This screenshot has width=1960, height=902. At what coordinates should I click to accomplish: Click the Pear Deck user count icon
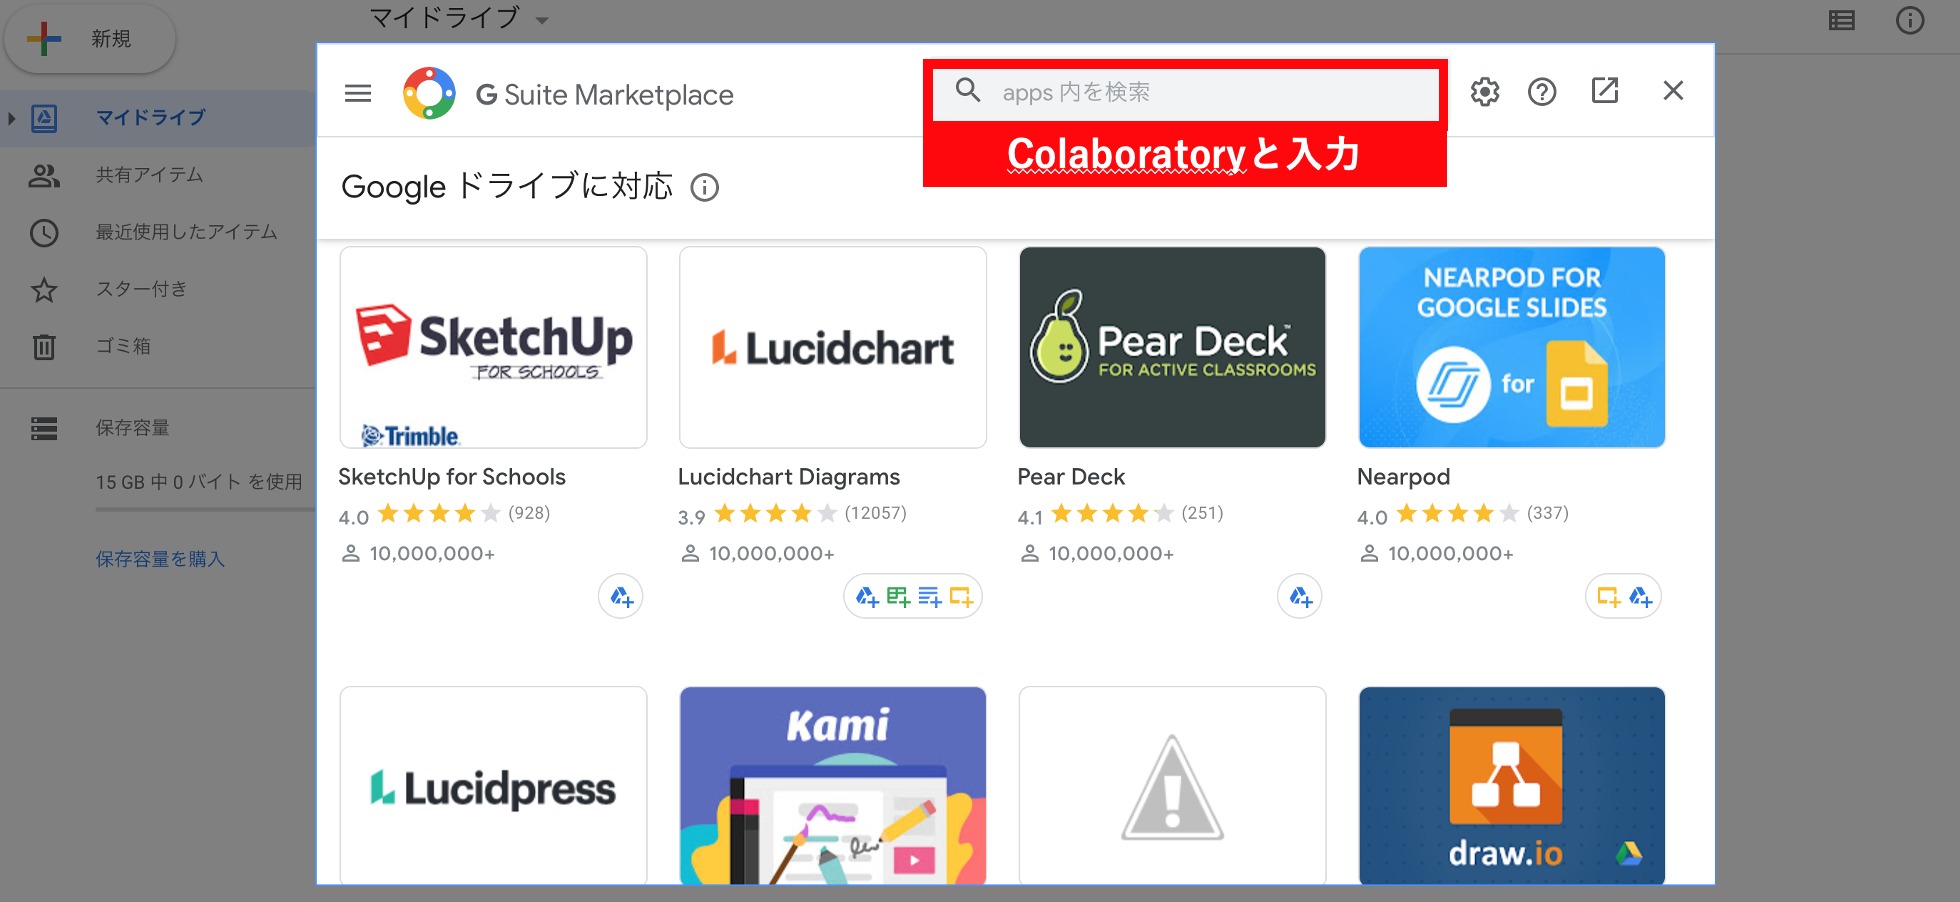click(x=1030, y=553)
